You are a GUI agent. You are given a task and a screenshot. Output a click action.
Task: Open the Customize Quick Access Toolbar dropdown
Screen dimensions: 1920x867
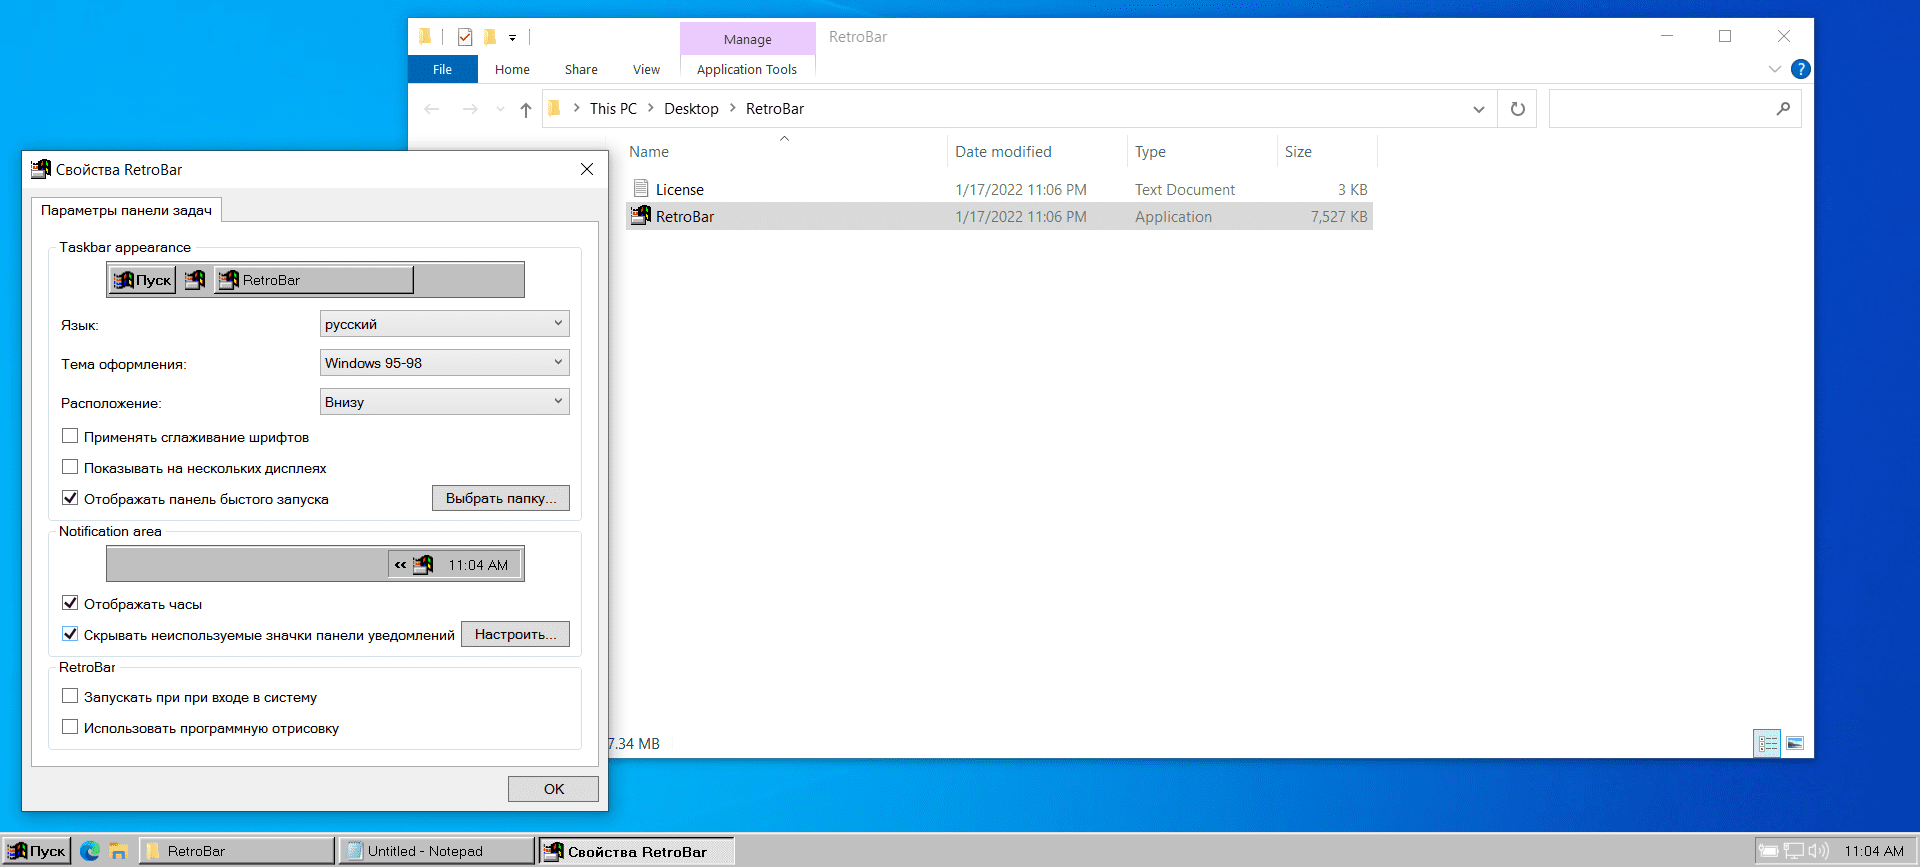point(512,38)
